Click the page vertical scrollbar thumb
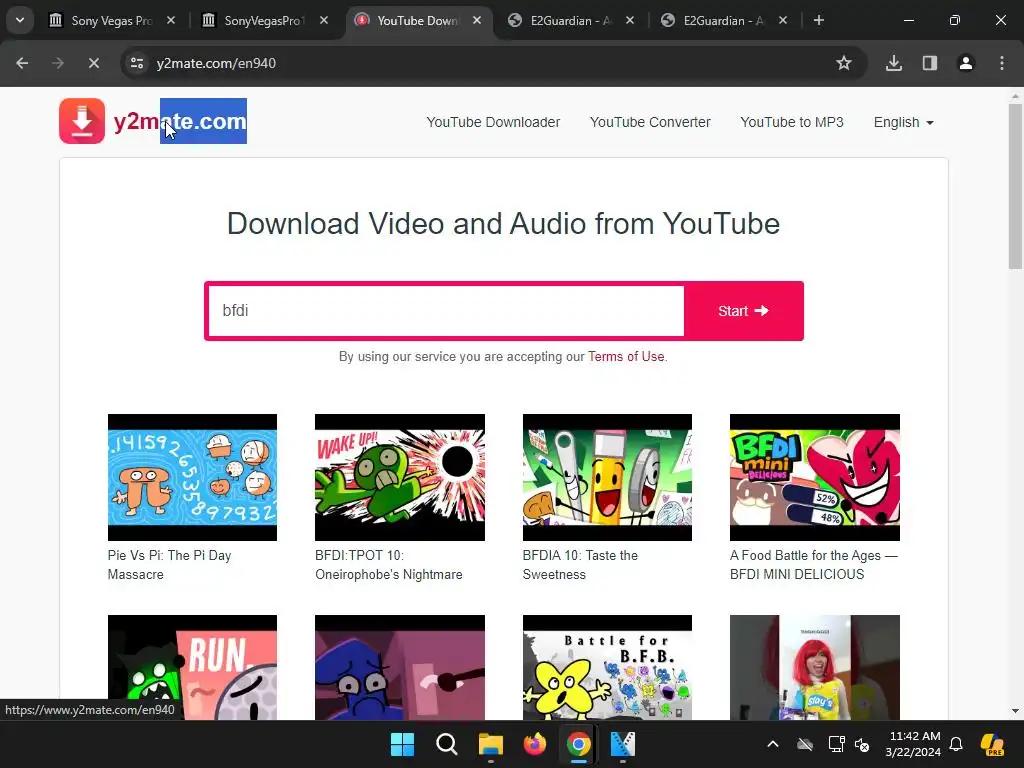This screenshot has width=1024, height=768. tap(1015, 186)
